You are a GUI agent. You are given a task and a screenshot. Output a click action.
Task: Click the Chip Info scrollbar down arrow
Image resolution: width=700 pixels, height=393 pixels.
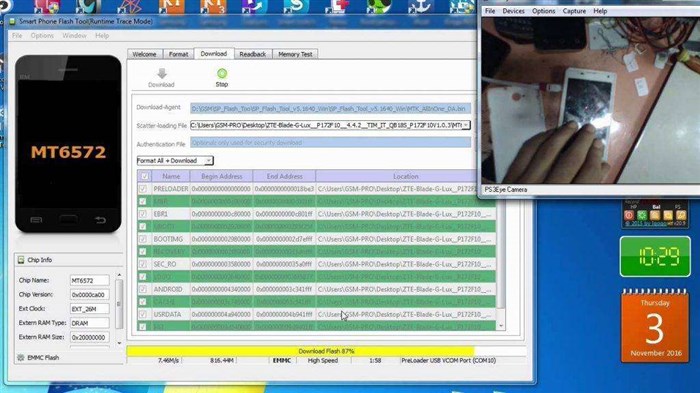(119, 343)
